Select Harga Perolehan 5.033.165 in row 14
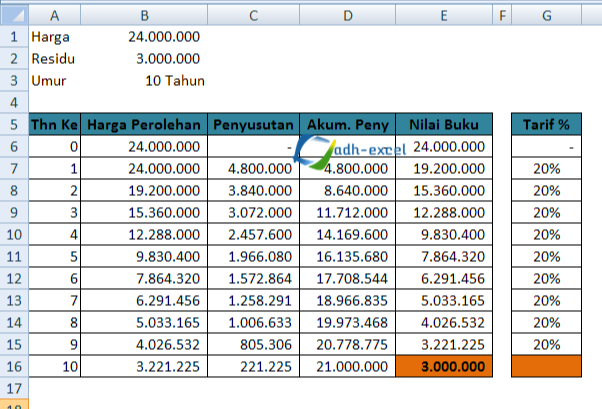This screenshot has height=409, width=602. [144, 322]
